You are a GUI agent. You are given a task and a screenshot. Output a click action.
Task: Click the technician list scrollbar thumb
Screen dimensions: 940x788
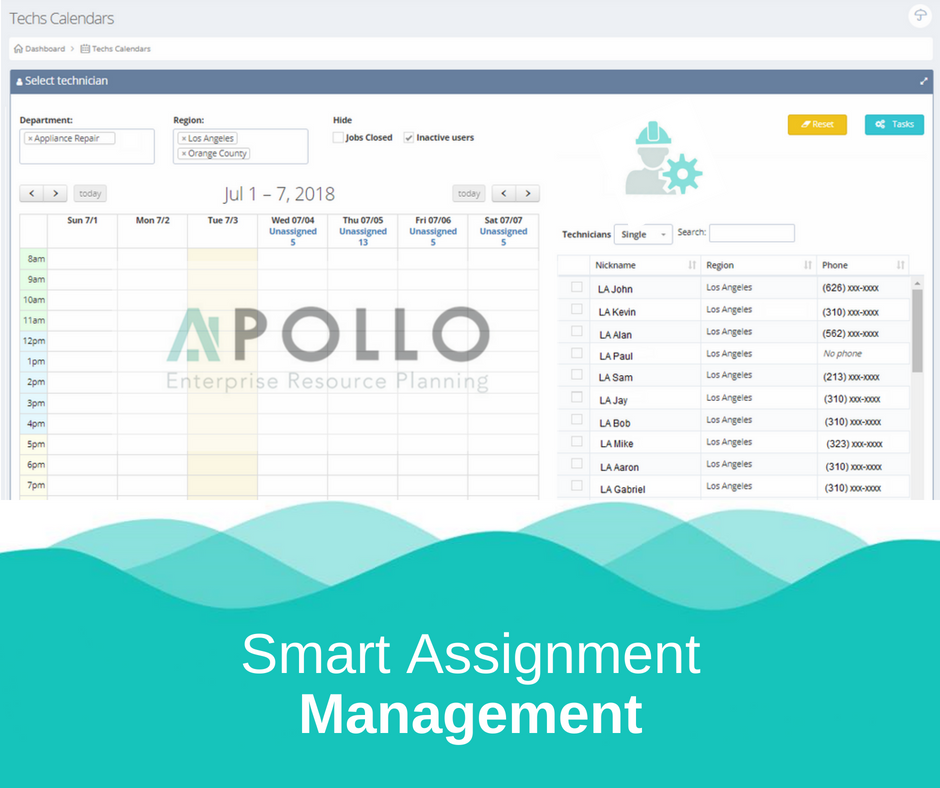[x=917, y=331]
